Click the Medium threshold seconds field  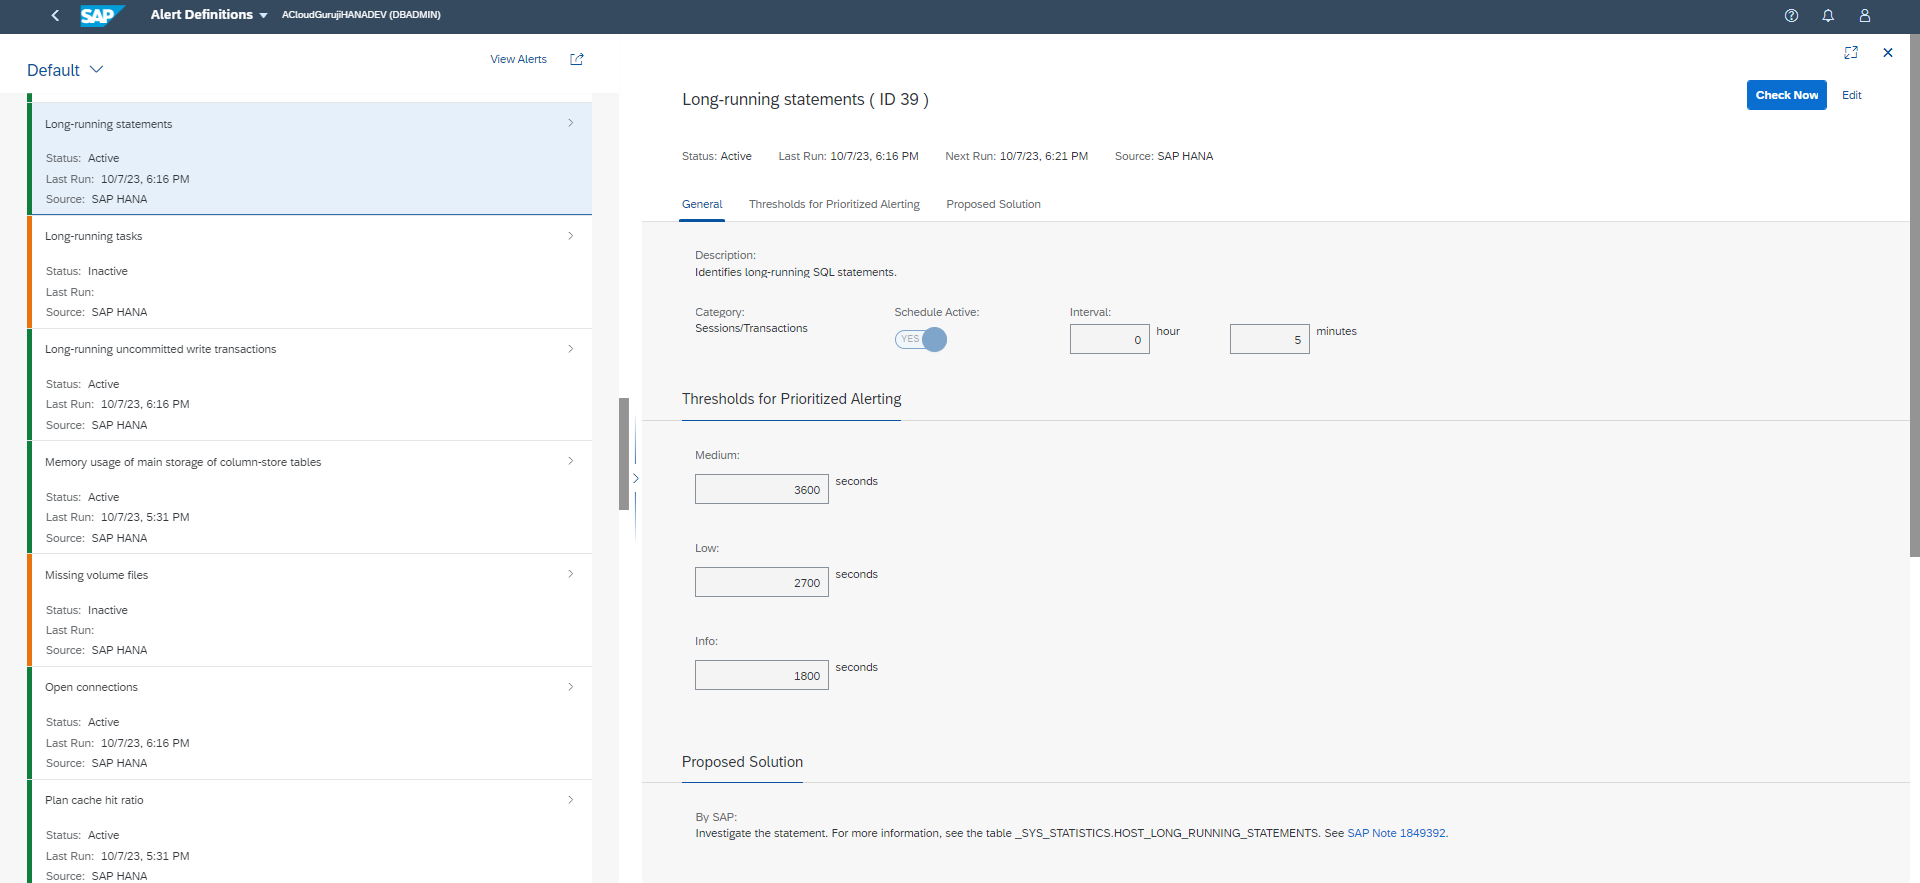pos(762,489)
